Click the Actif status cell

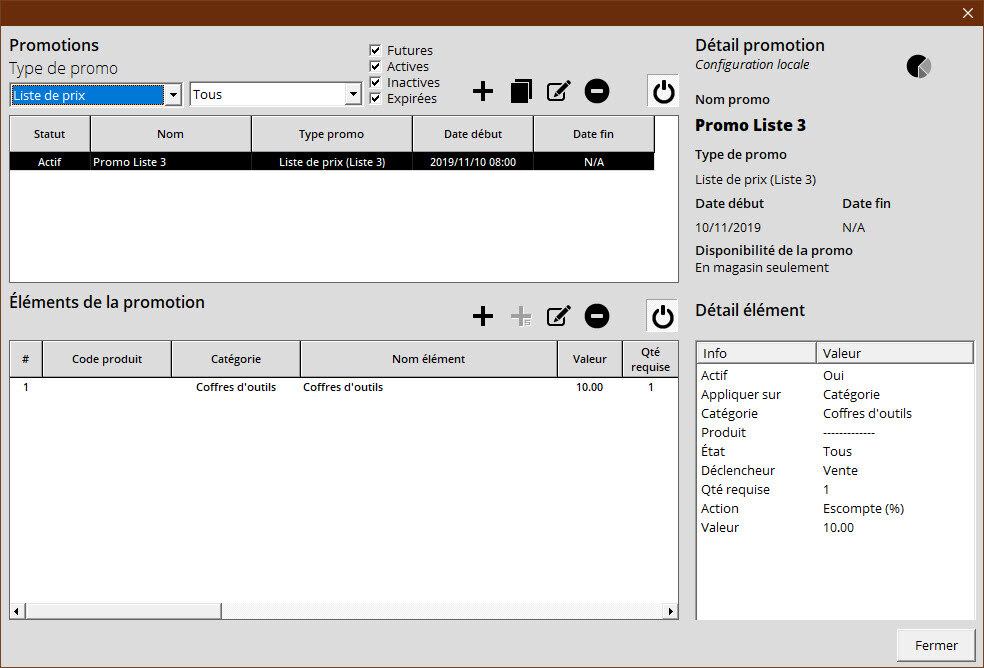[50, 162]
